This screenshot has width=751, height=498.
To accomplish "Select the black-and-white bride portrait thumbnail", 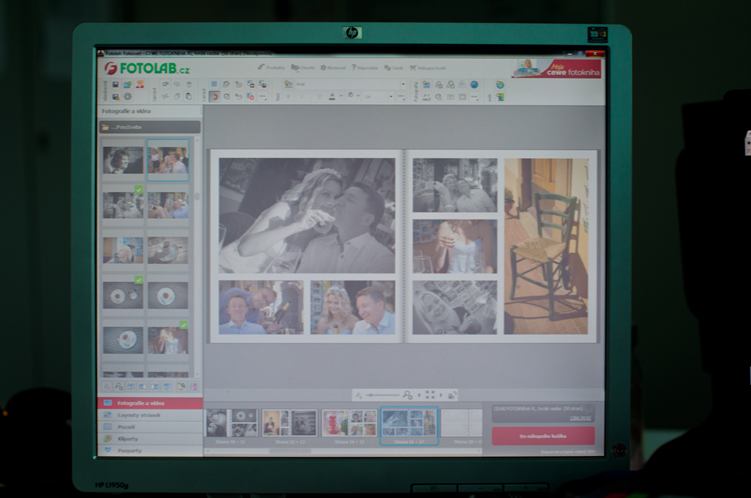I will point(123,160).
